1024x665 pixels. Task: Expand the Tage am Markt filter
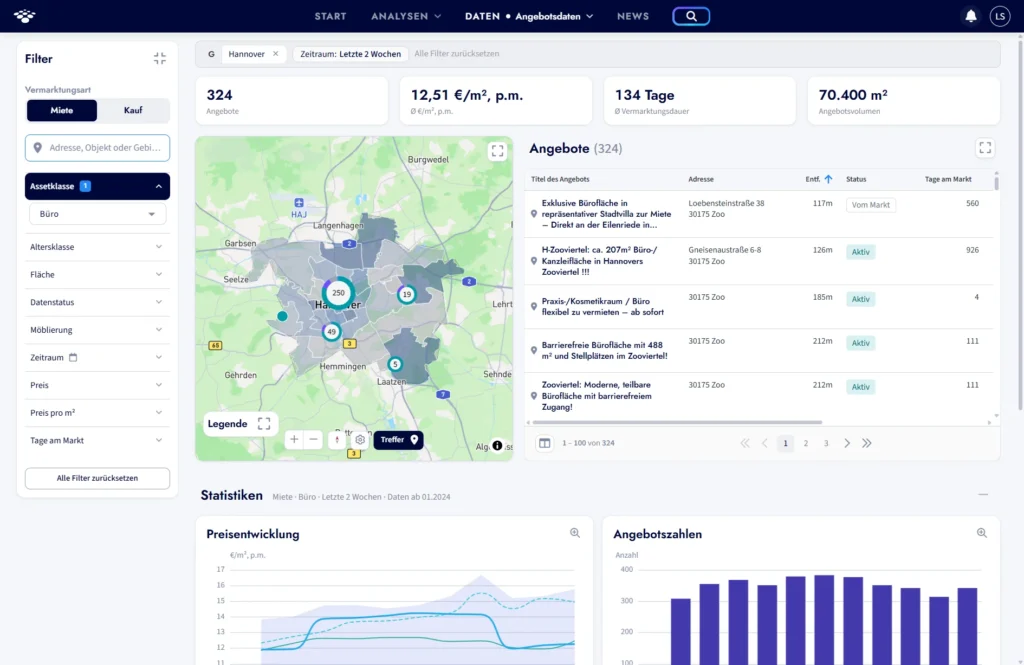(97, 440)
